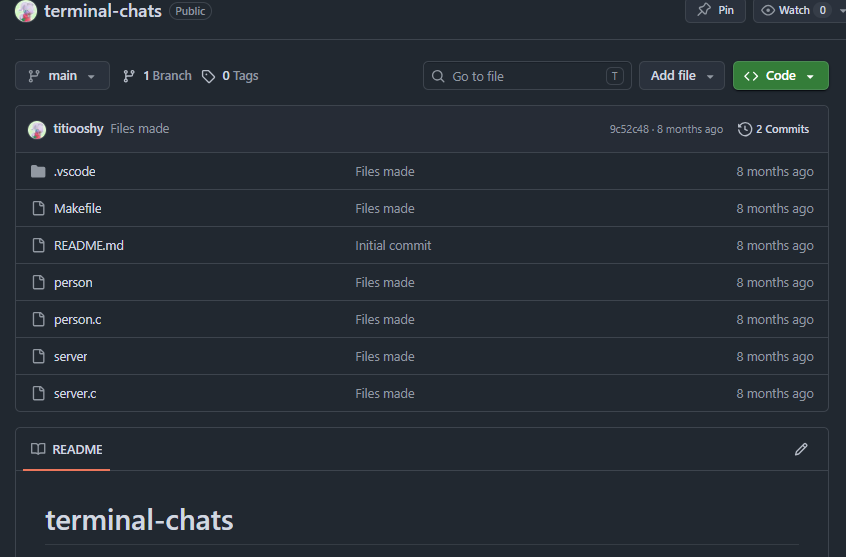Image resolution: width=846 pixels, height=557 pixels.
Task: Click the branch icon beside 1 Branch
Action: (x=128, y=76)
